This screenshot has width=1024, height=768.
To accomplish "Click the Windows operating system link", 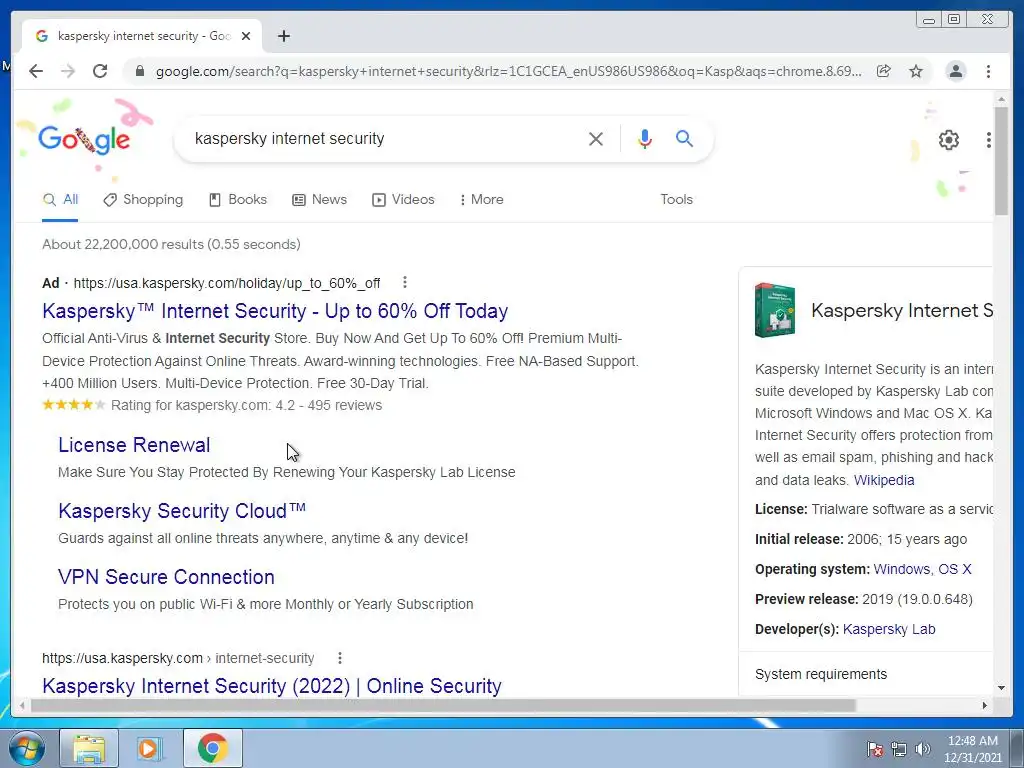I will [901, 569].
